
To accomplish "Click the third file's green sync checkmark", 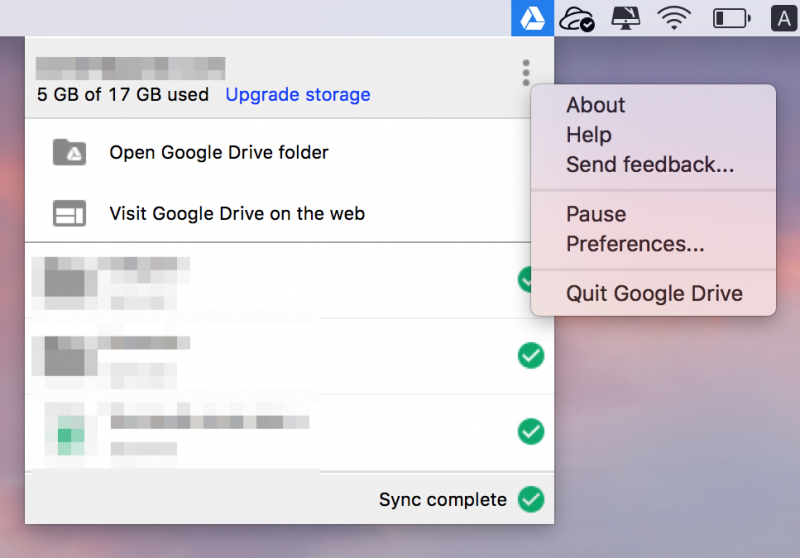I will (531, 432).
